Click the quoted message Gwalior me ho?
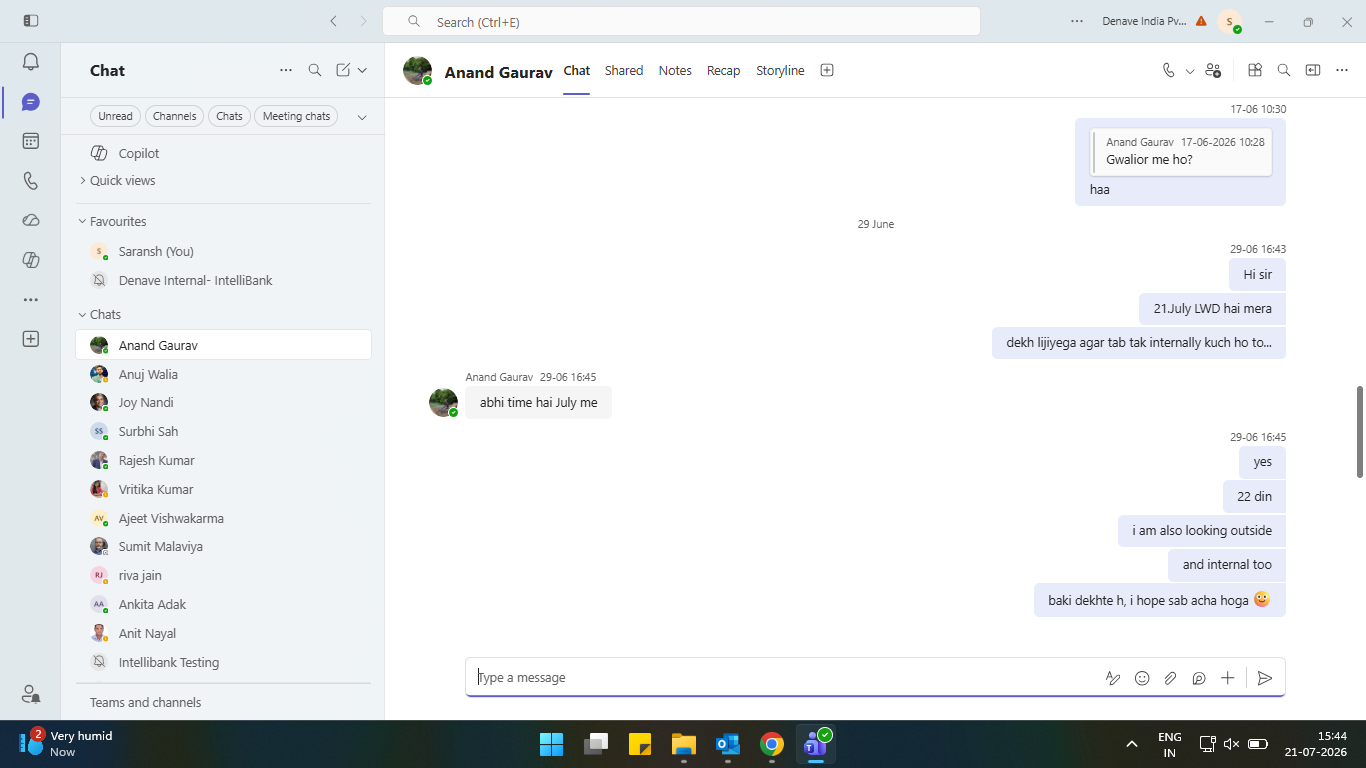 [x=1182, y=152]
